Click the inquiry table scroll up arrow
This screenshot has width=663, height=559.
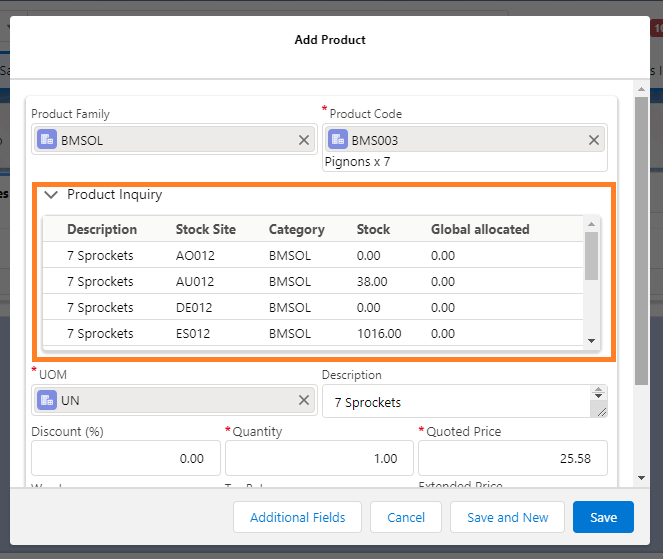pos(592,224)
